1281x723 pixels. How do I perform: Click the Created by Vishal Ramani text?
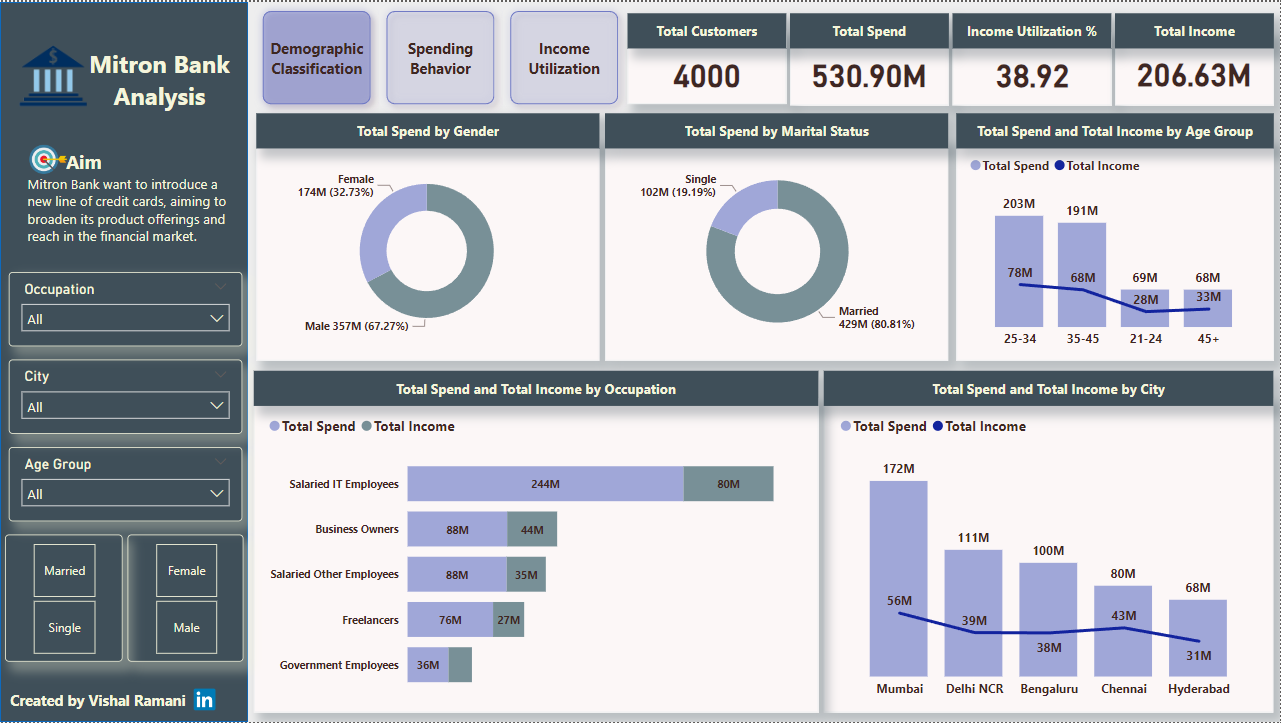click(98, 701)
